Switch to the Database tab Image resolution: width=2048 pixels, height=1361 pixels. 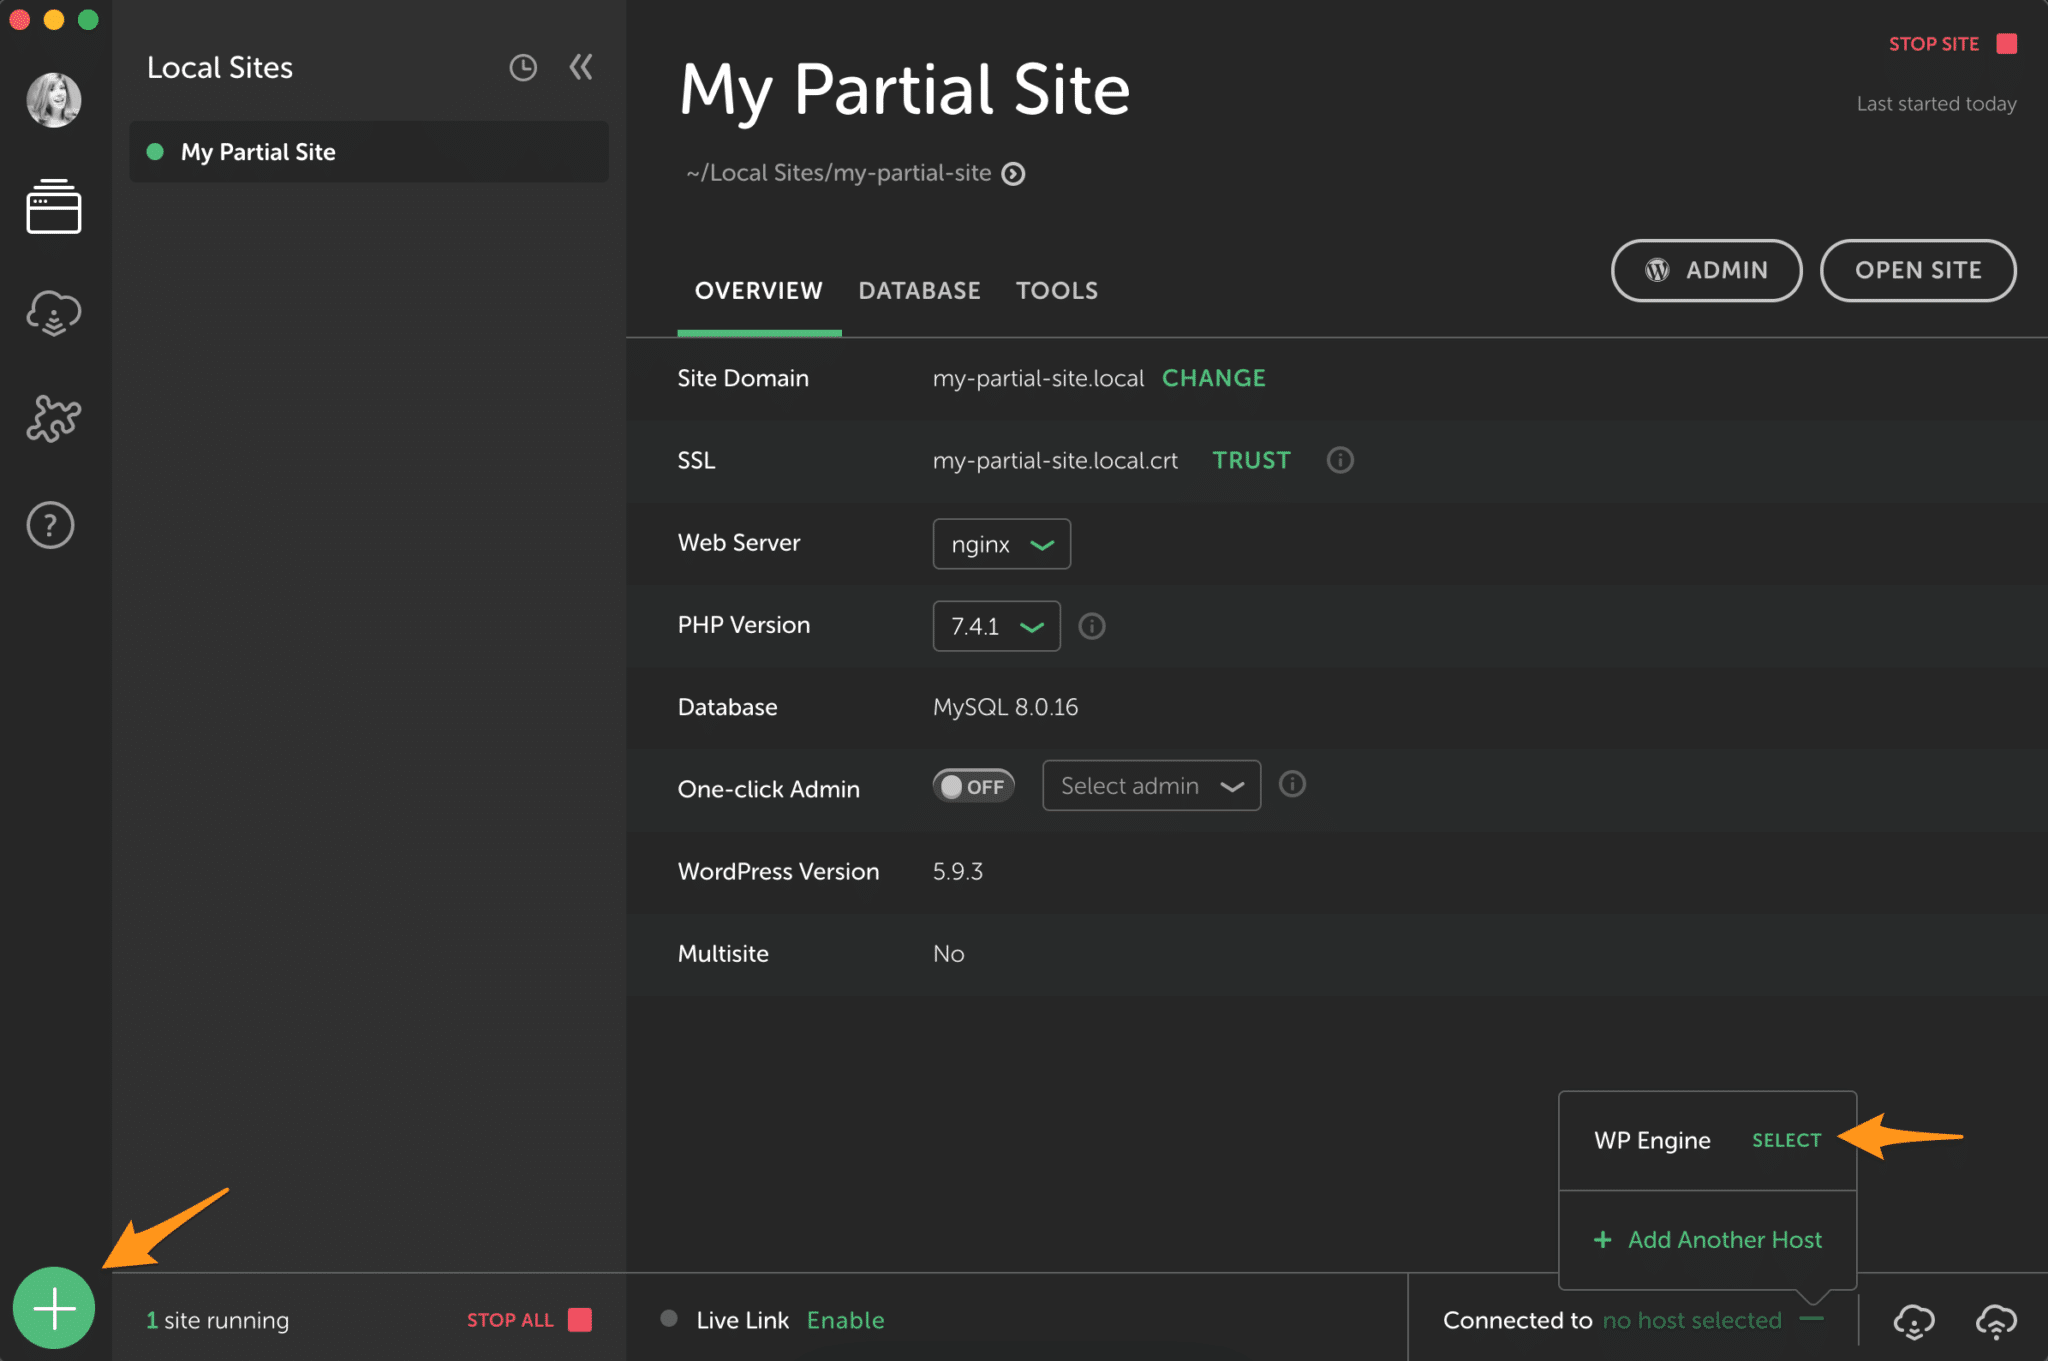918,290
